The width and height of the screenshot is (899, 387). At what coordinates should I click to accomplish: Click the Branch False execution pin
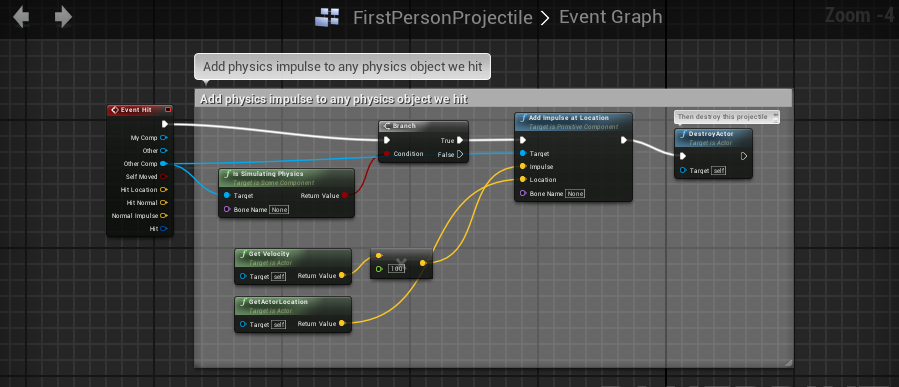[x=460, y=154]
